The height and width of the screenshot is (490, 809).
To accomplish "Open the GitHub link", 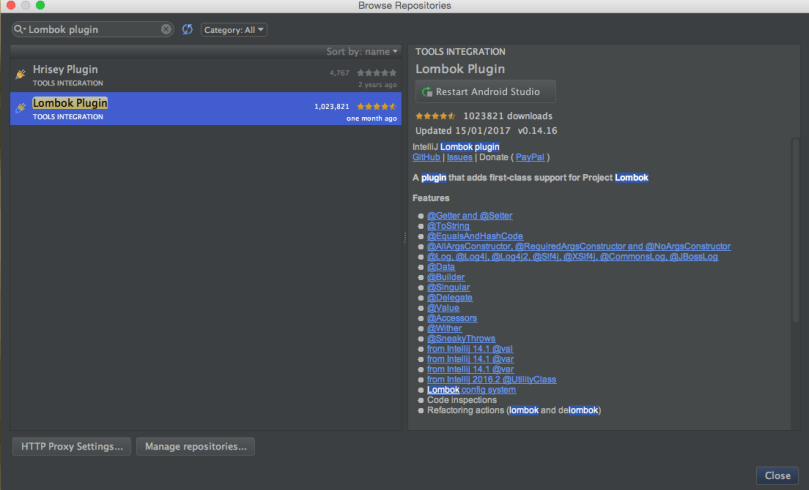I will (x=426, y=157).
